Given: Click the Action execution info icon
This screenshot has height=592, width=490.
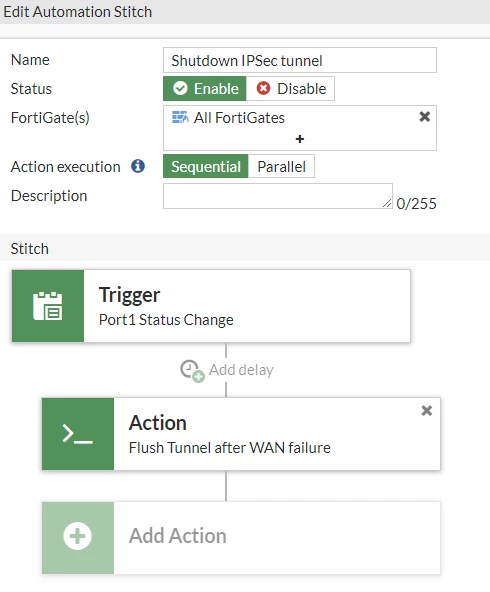Looking at the screenshot, I should [138, 166].
